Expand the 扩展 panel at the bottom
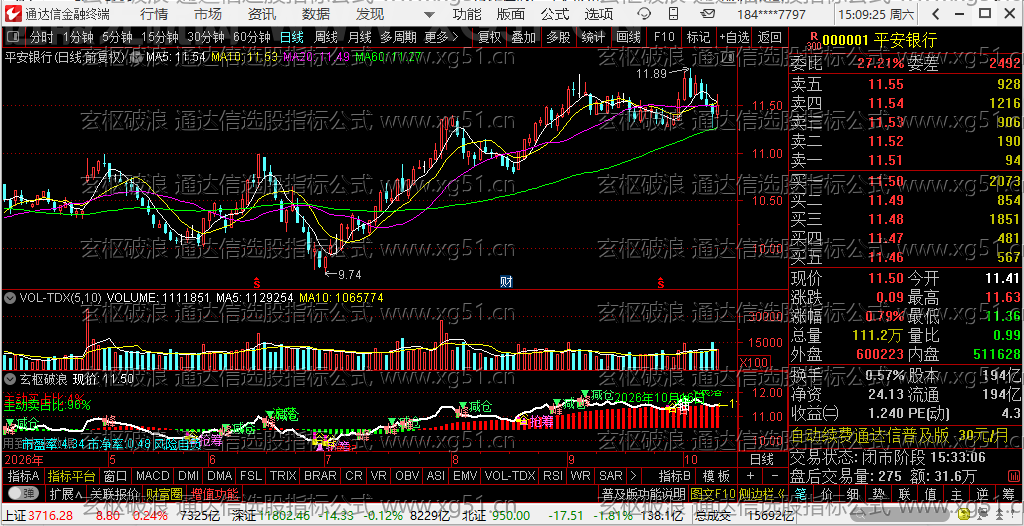1024x526 pixels. coord(66,492)
